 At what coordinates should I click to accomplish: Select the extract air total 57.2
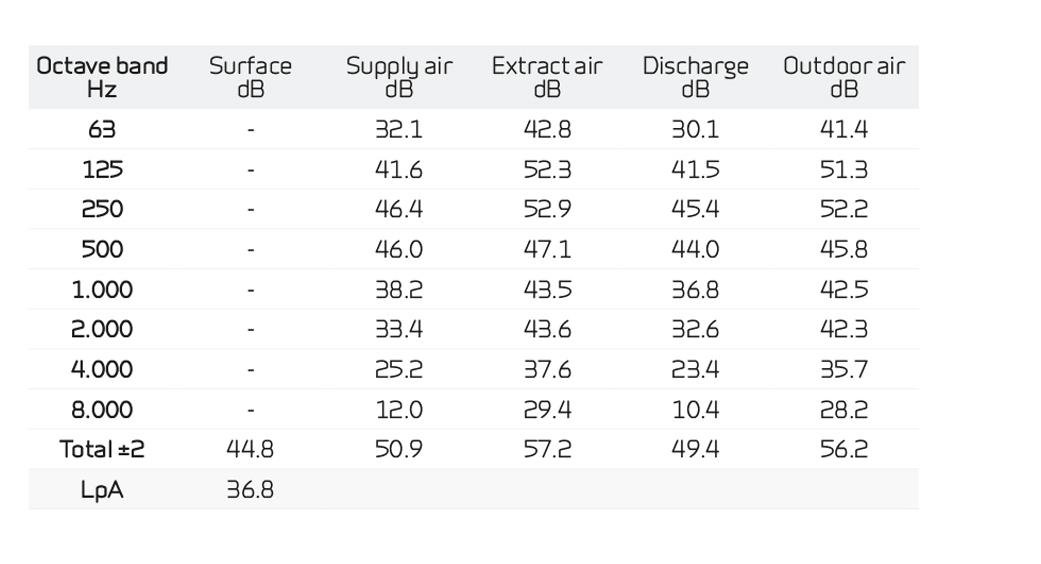[547, 449]
